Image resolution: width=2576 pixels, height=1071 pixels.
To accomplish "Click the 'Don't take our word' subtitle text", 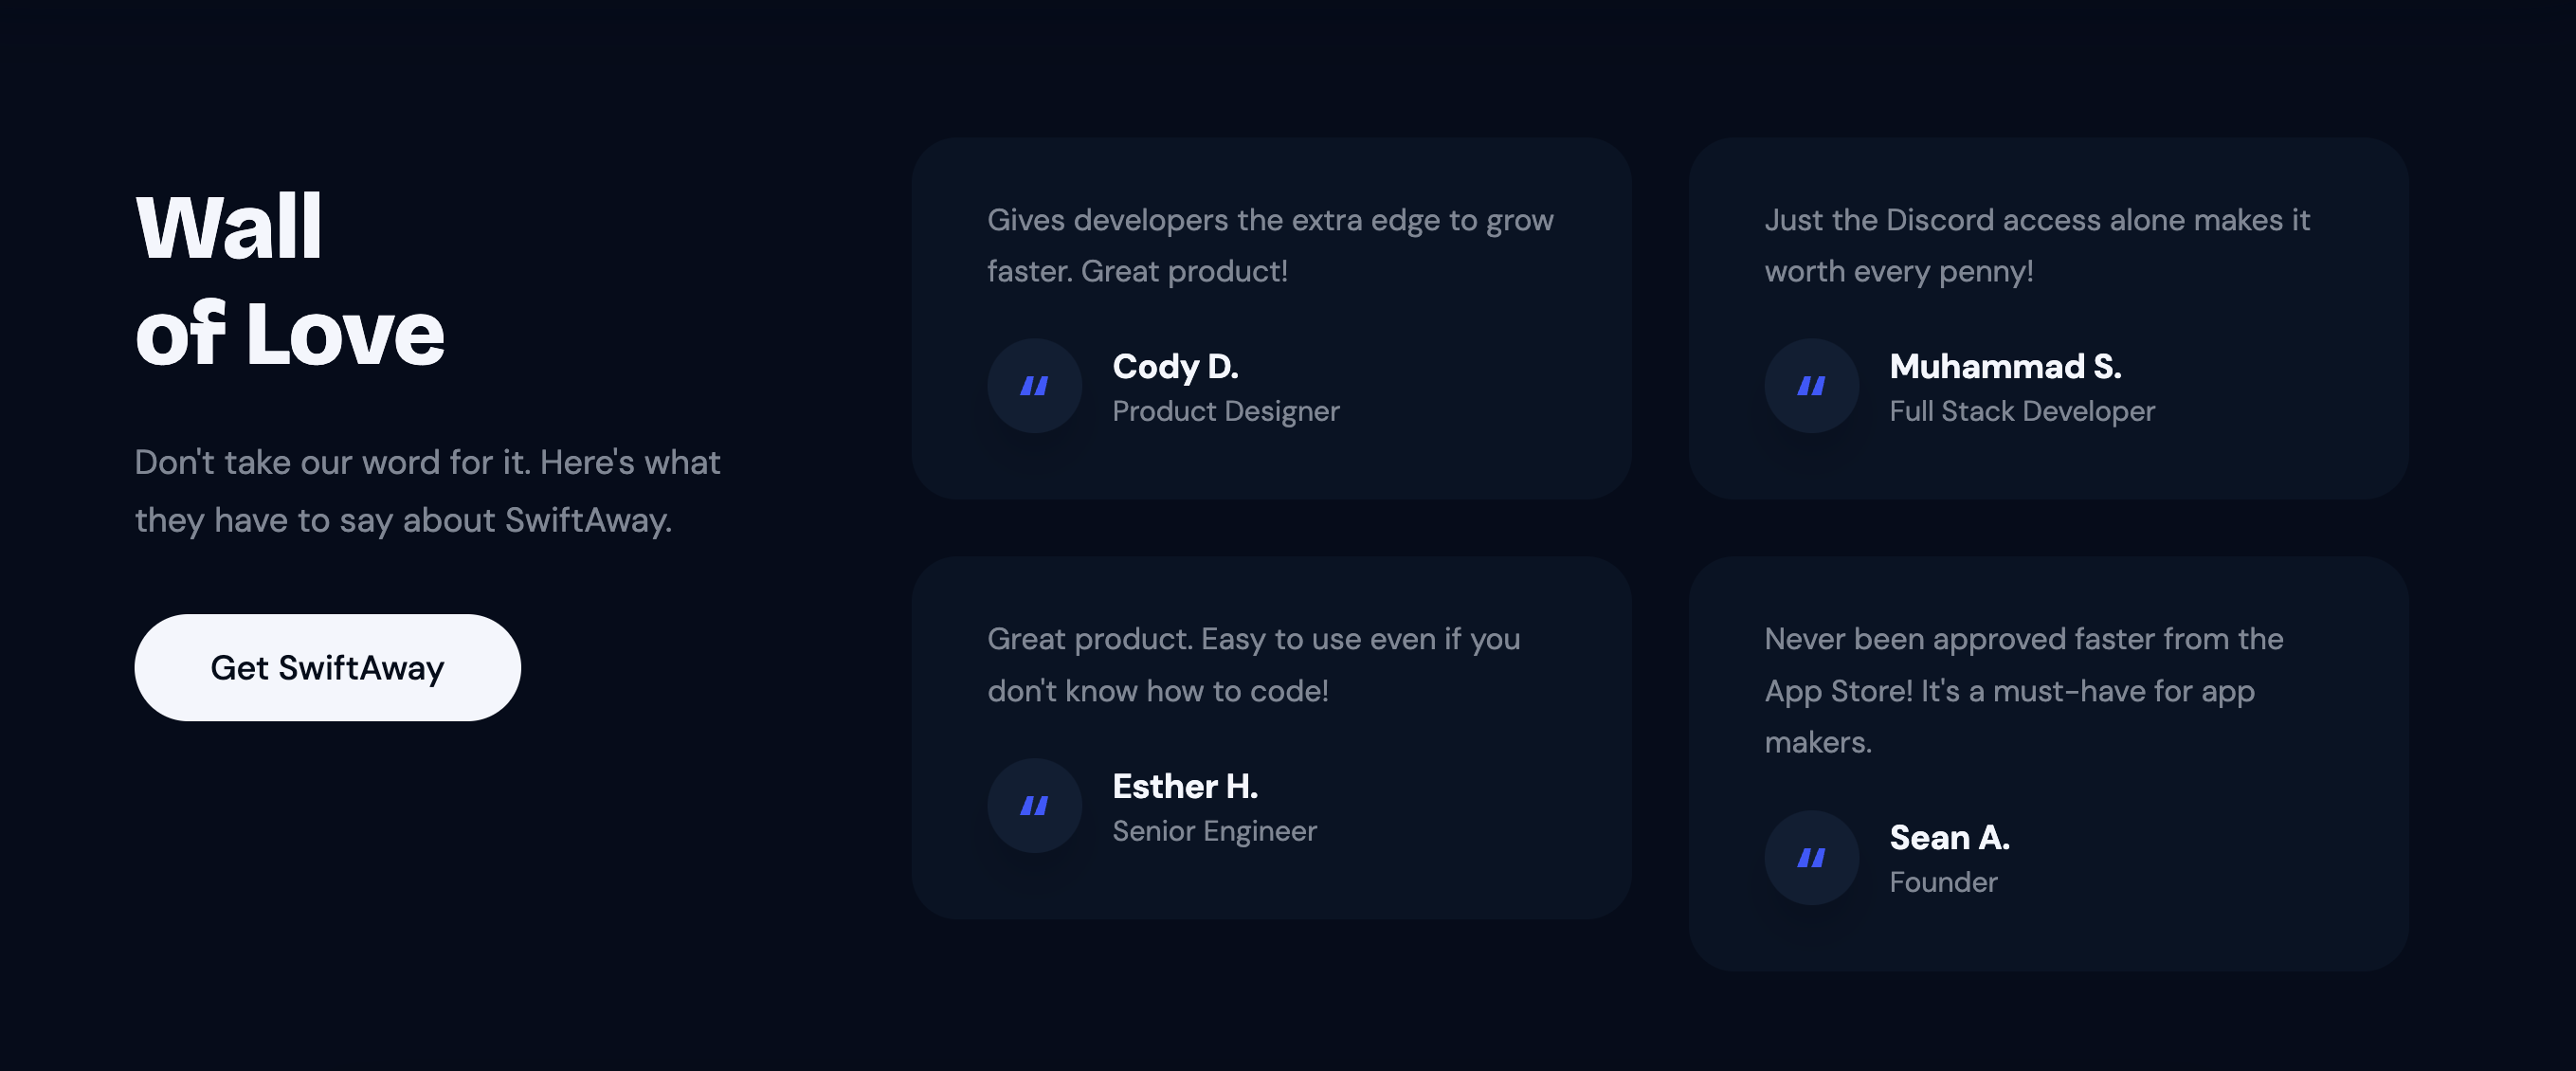I will coord(427,491).
